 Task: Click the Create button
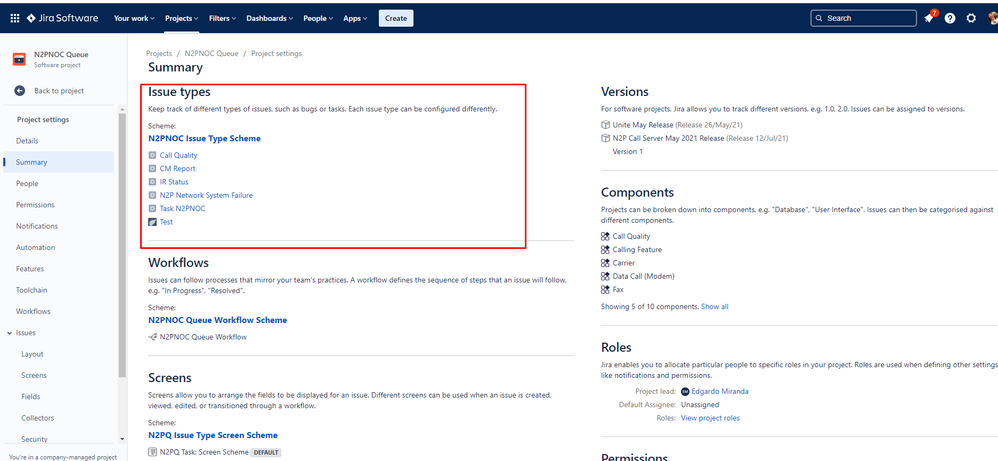click(x=396, y=18)
